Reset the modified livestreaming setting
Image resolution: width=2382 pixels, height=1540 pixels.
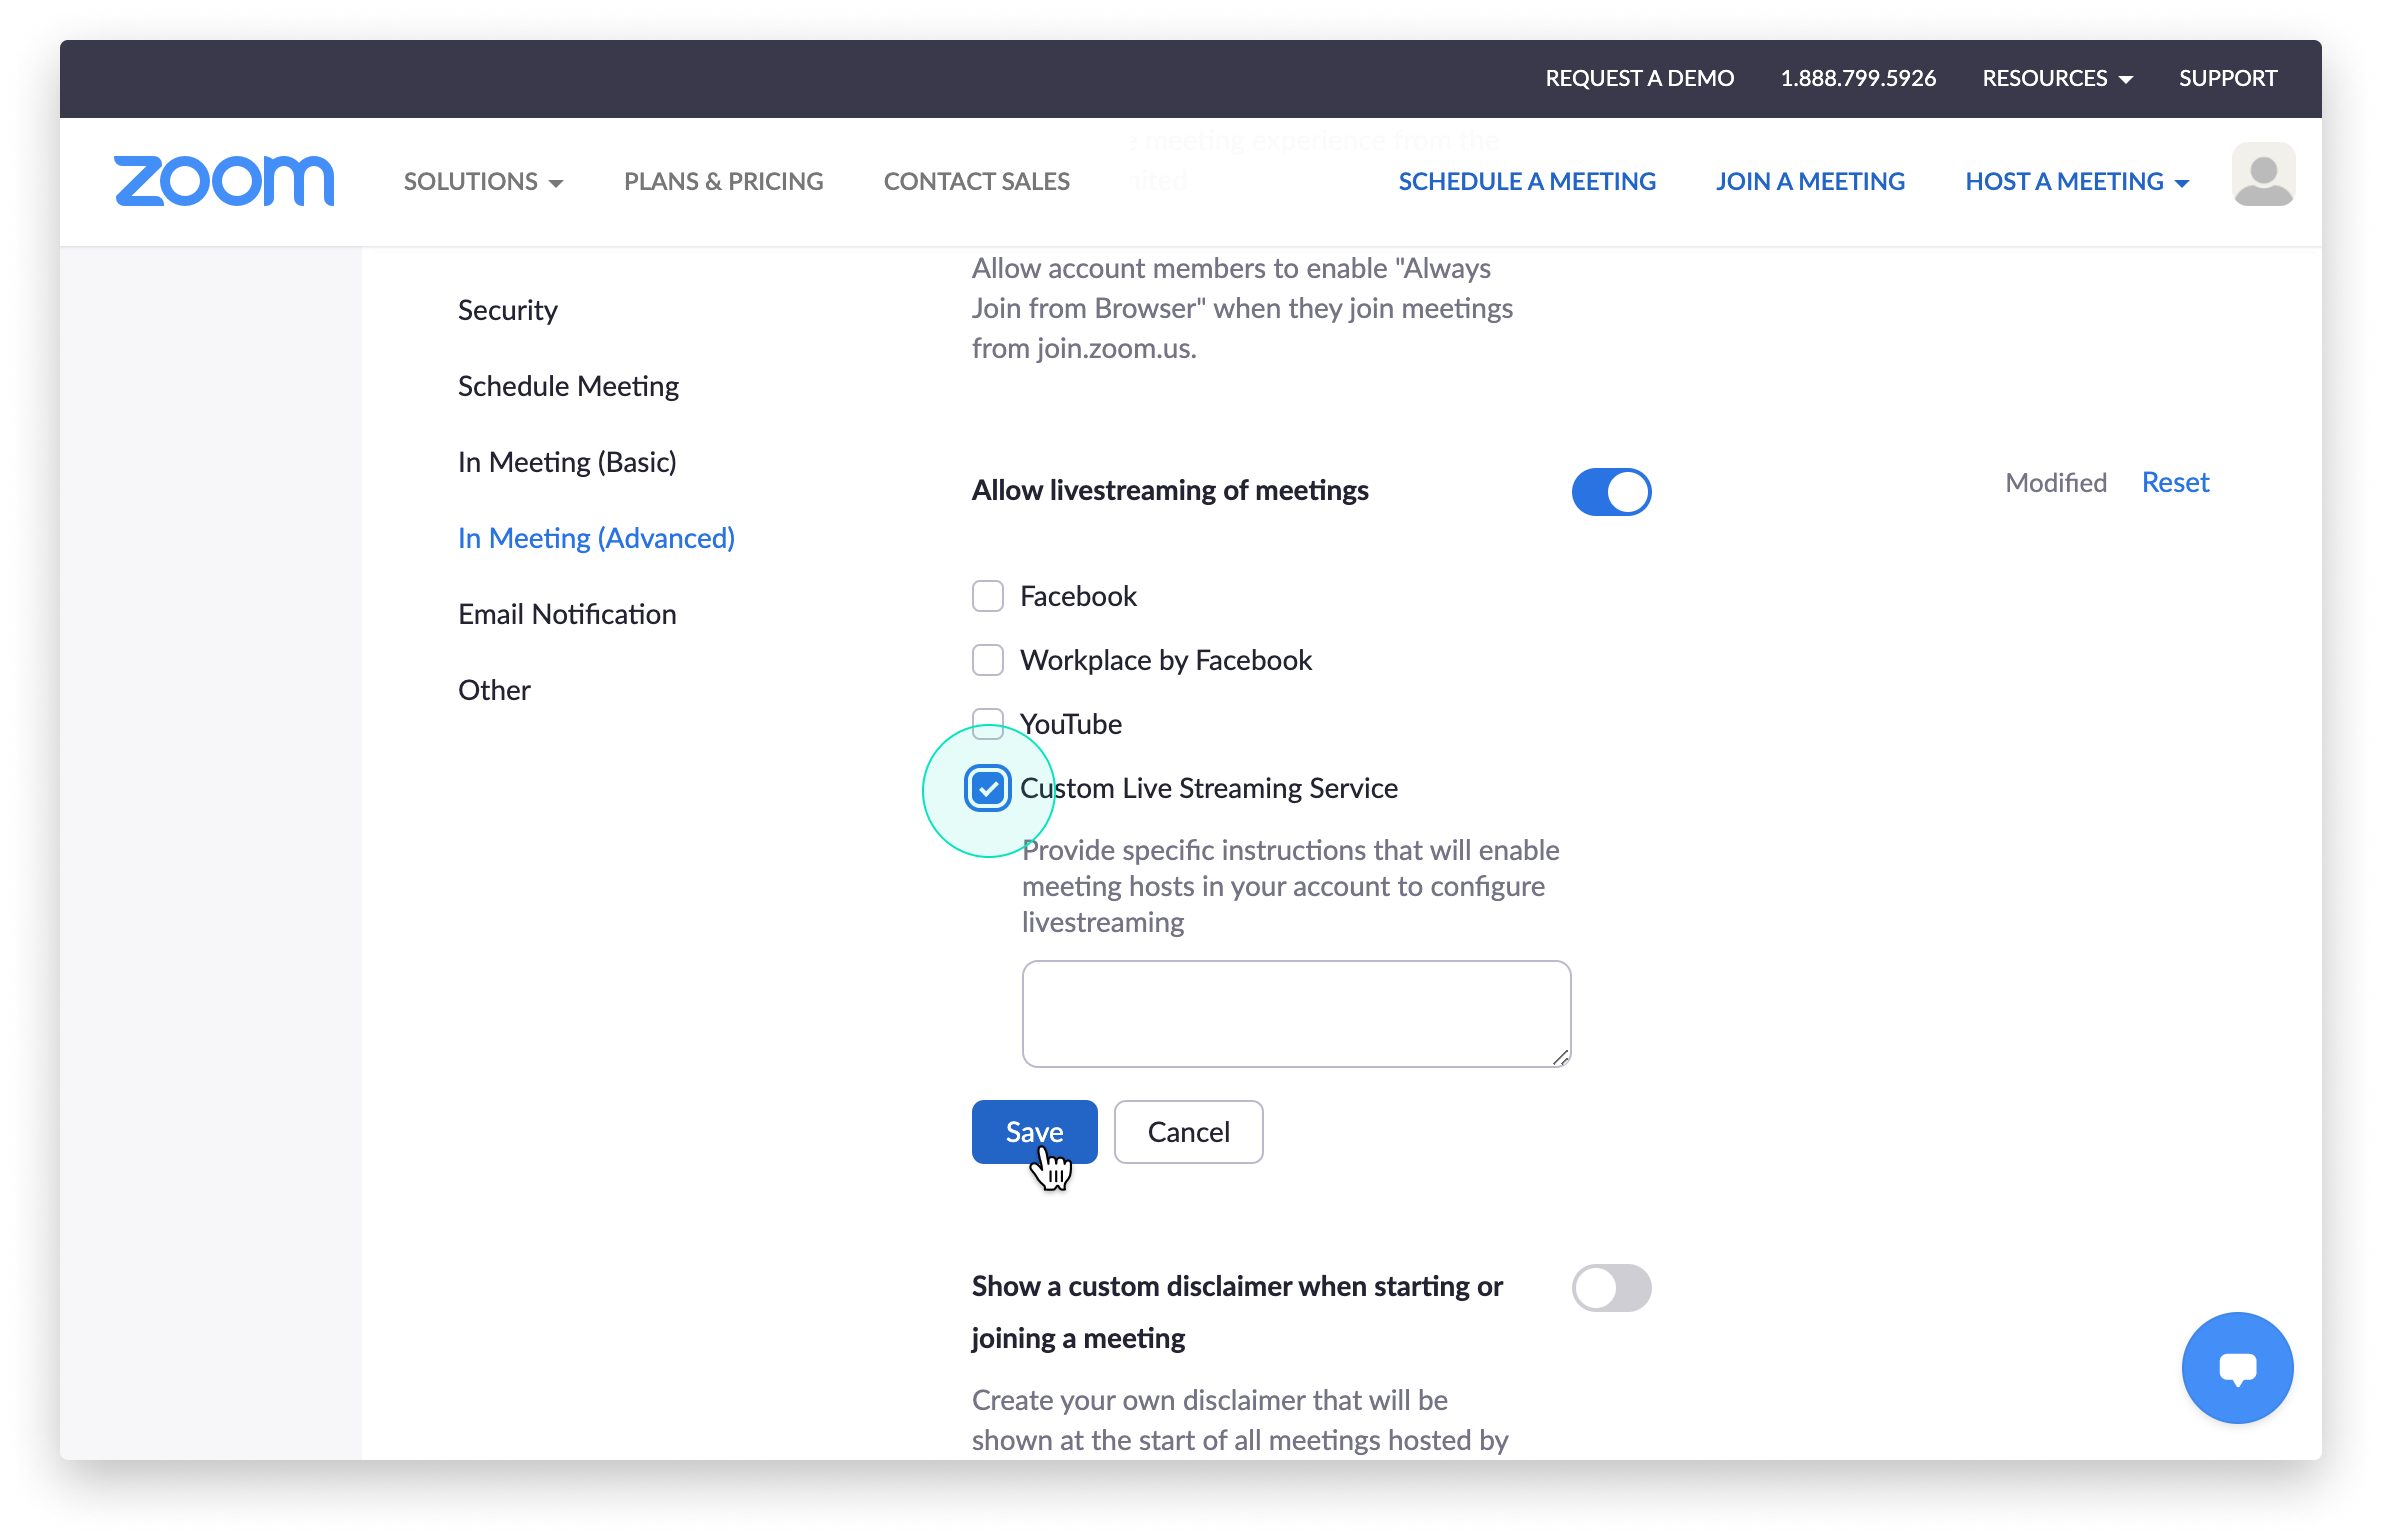point(2175,482)
